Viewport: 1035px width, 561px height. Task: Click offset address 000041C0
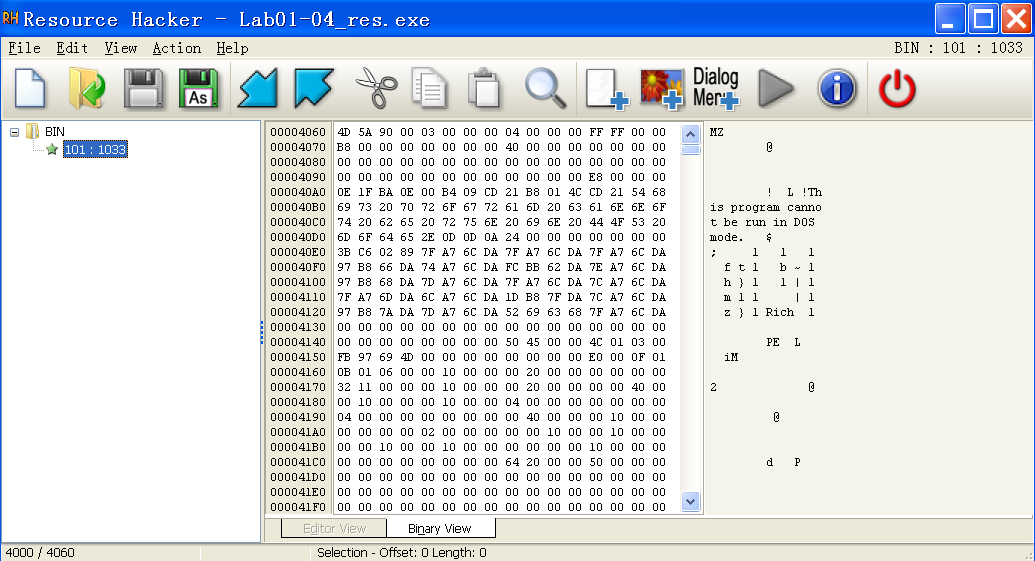click(298, 462)
